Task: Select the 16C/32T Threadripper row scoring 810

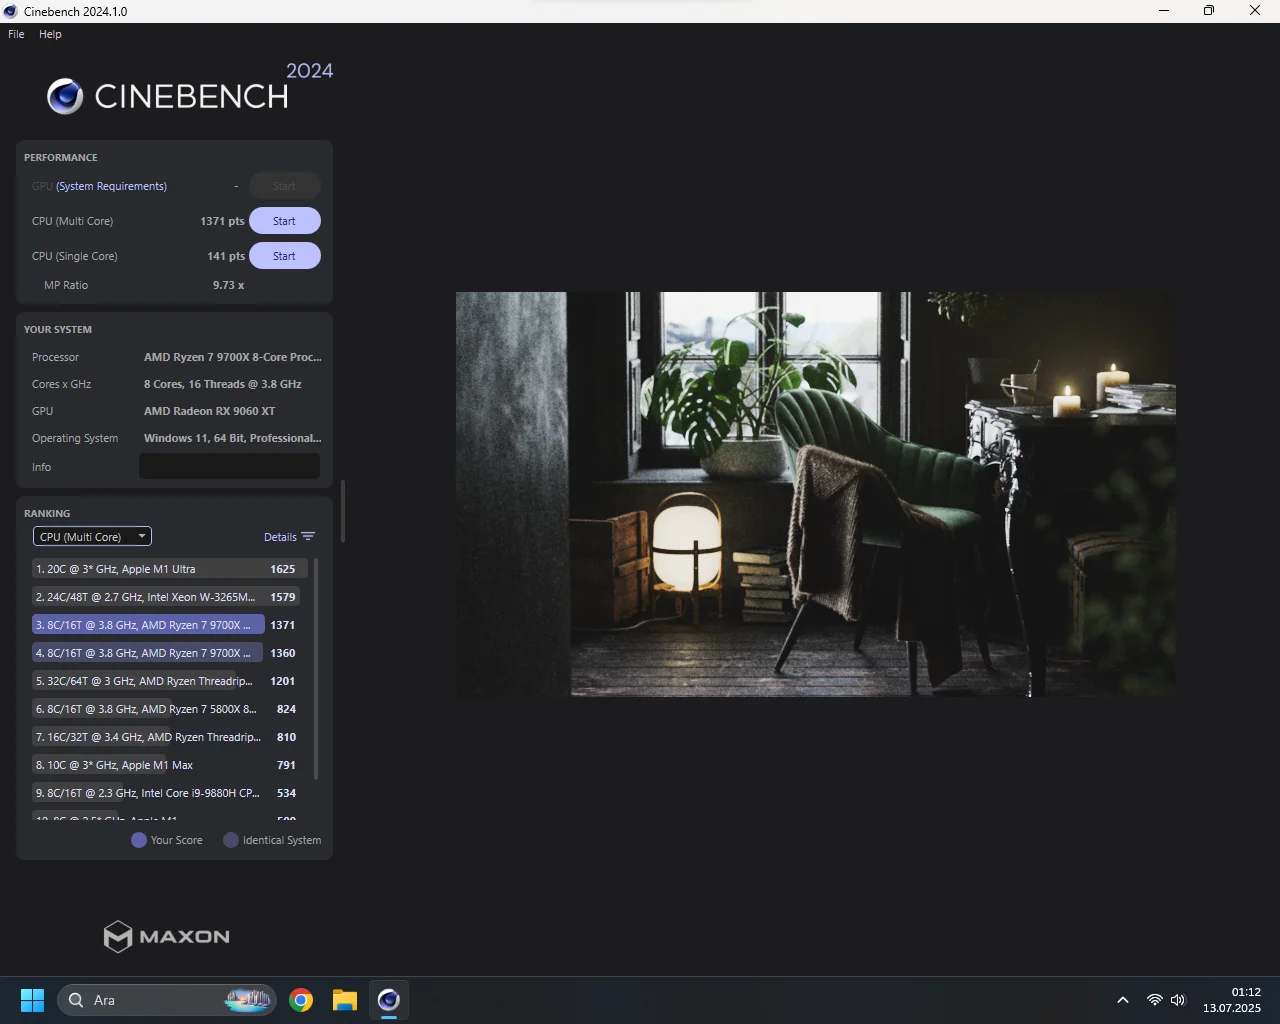Action: (166, 737)
